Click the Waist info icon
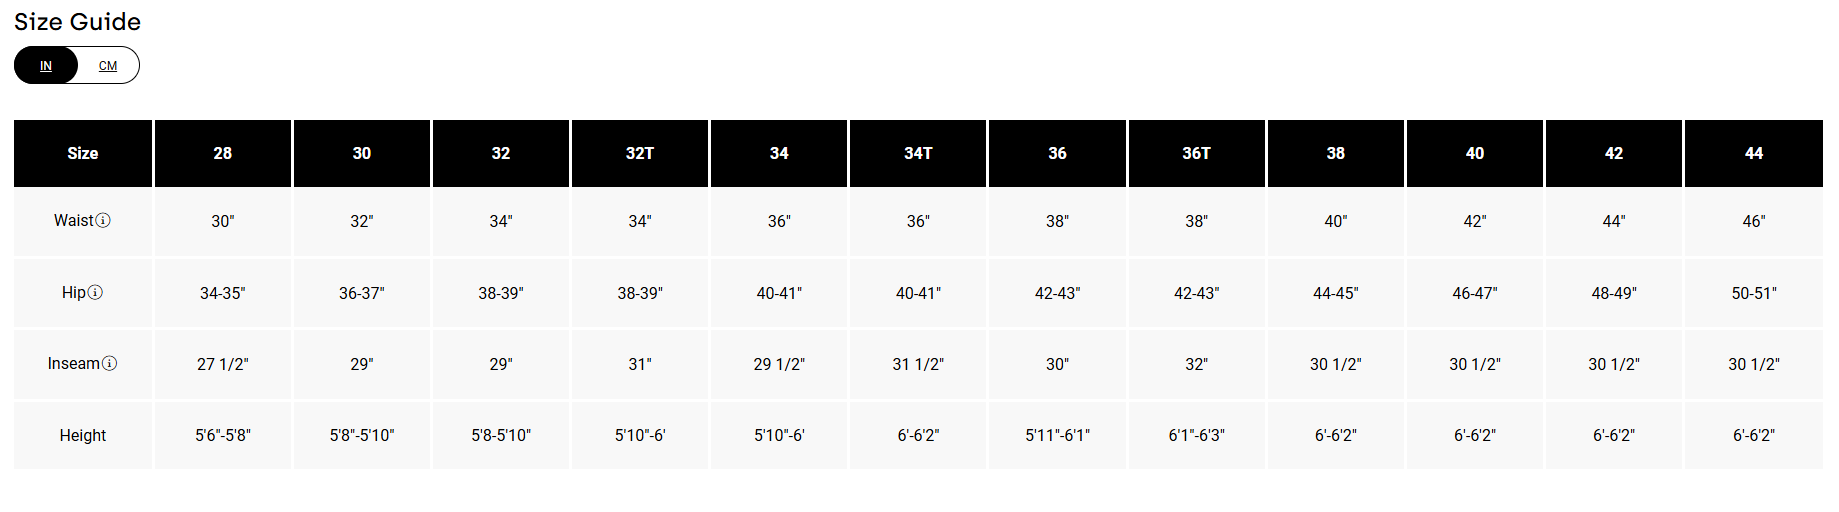This screenshot has width=1839, height=512. tap(103, 220)
